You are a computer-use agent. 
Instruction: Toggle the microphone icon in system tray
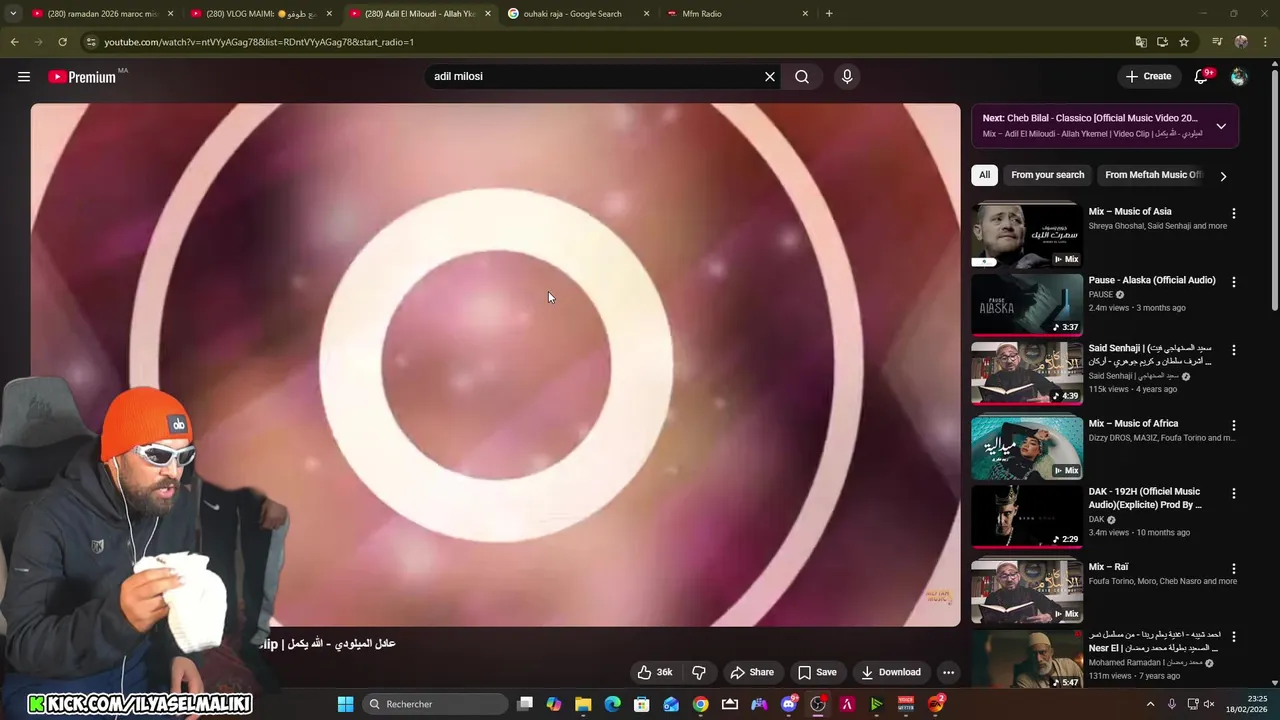[1172, 704]
